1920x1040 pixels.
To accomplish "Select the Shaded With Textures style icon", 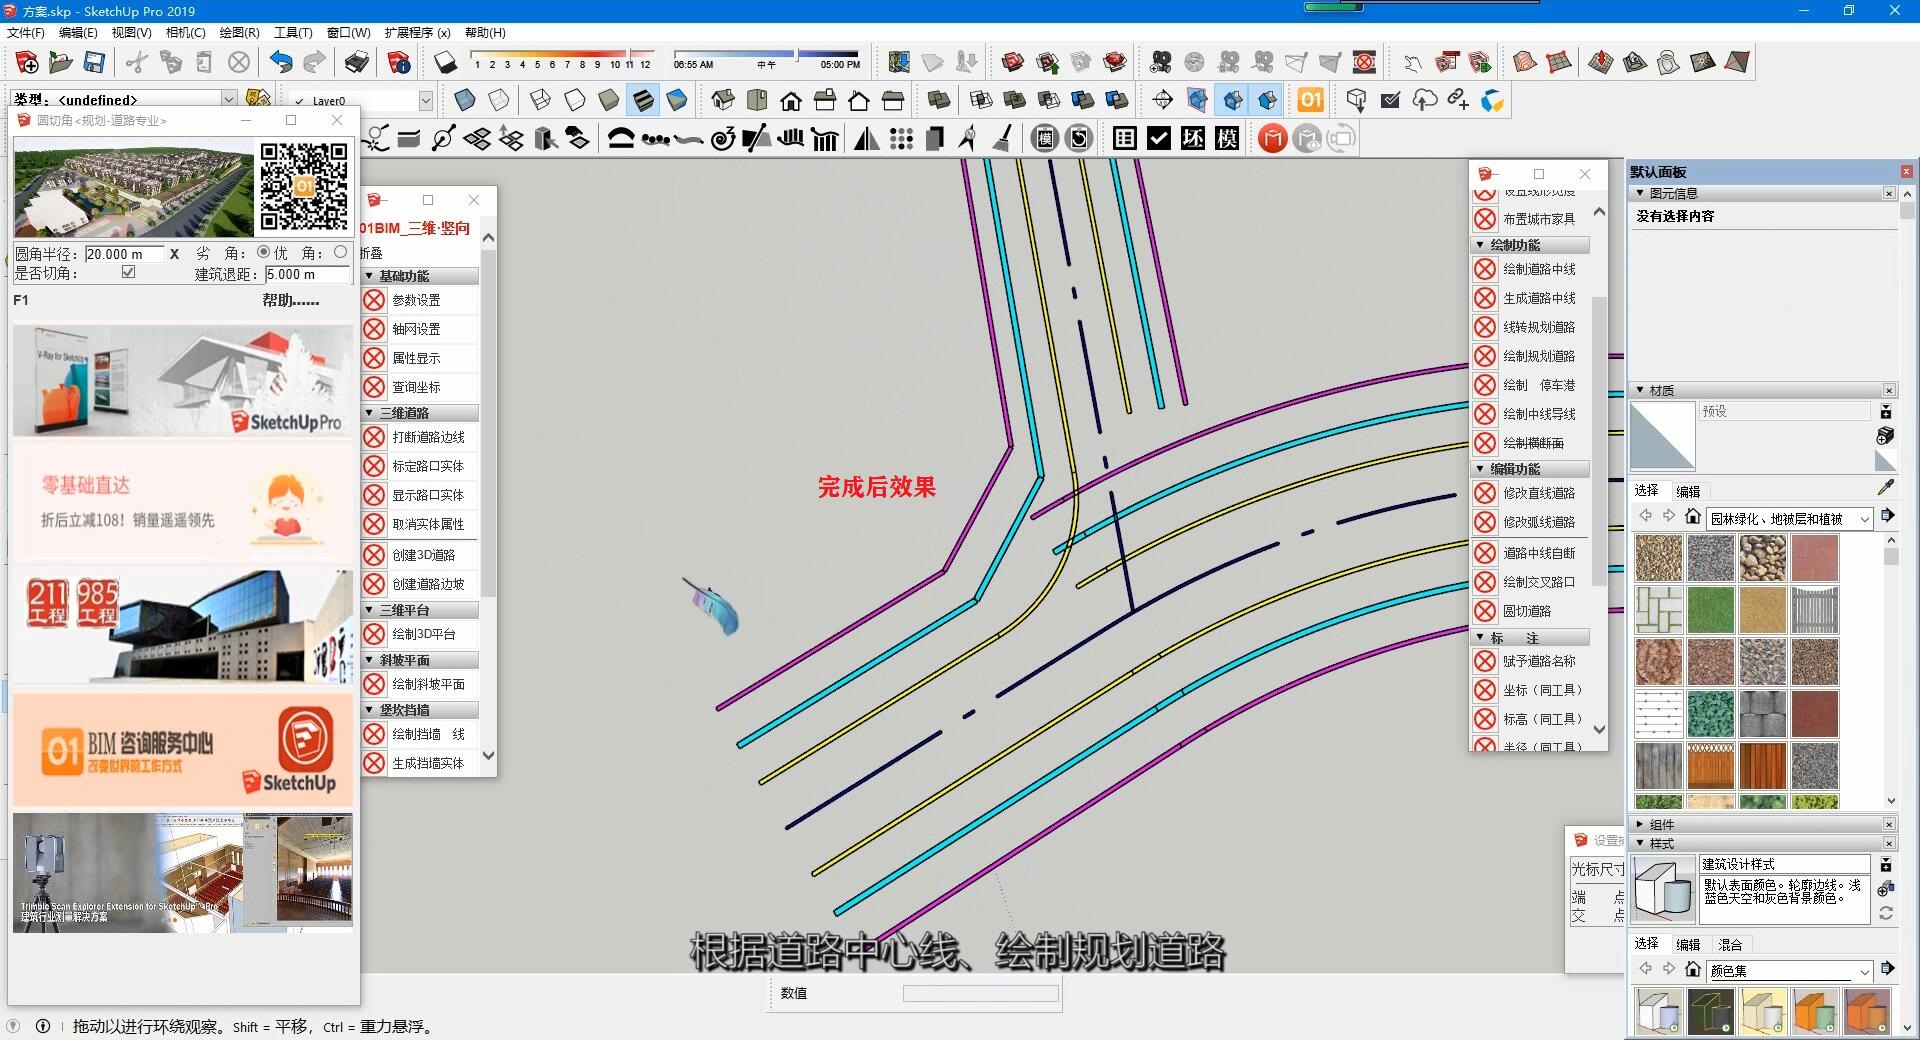I will pos(643,100).
